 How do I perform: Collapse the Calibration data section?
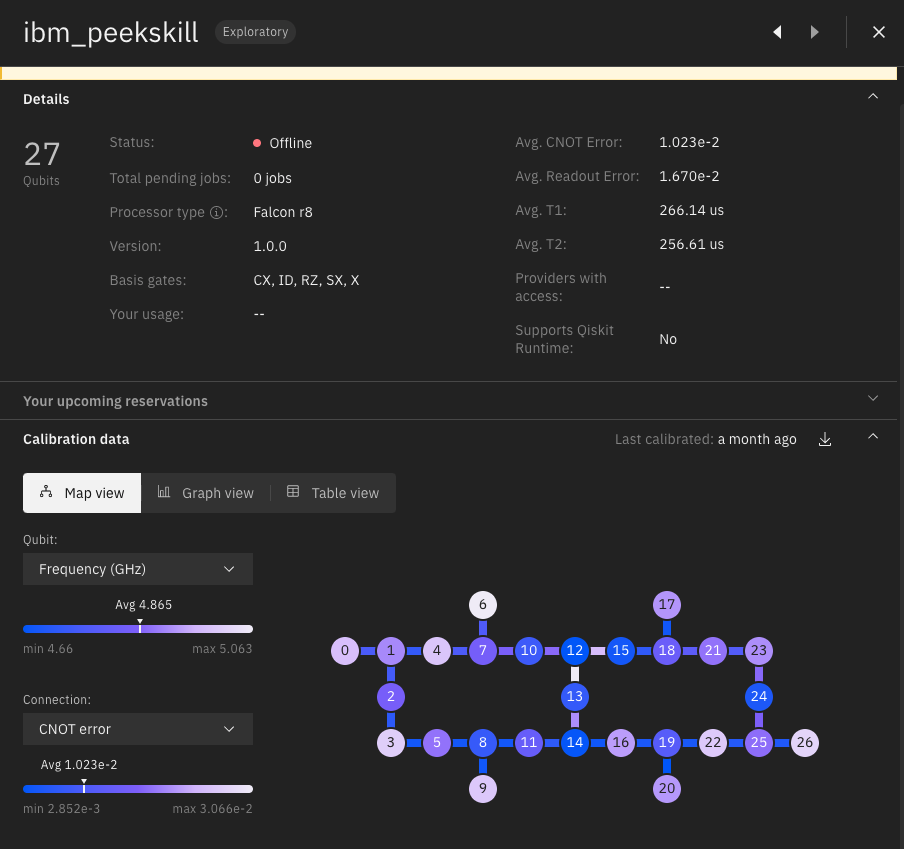(873, 438)
